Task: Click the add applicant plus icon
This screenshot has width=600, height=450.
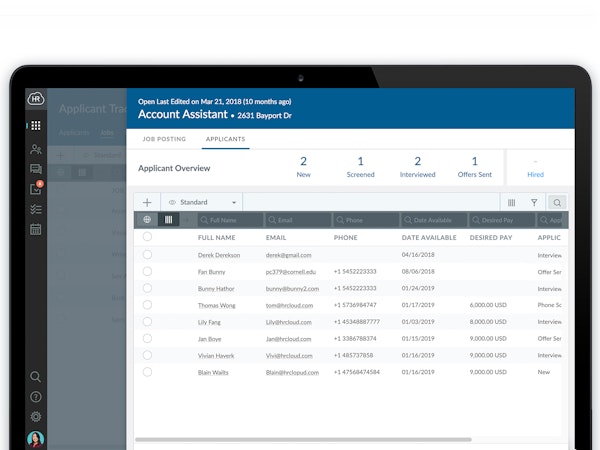Action: tap(147, 202)
